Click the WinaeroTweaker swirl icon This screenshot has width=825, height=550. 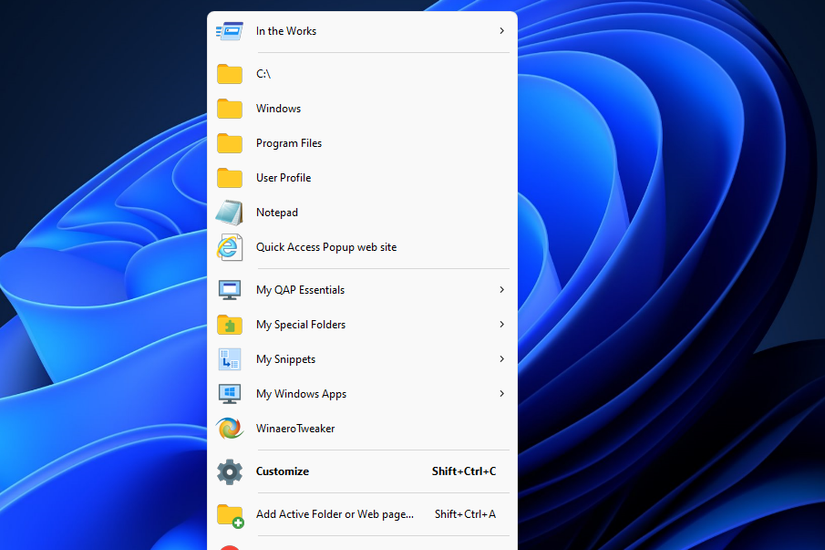click(x=229, y=428)
